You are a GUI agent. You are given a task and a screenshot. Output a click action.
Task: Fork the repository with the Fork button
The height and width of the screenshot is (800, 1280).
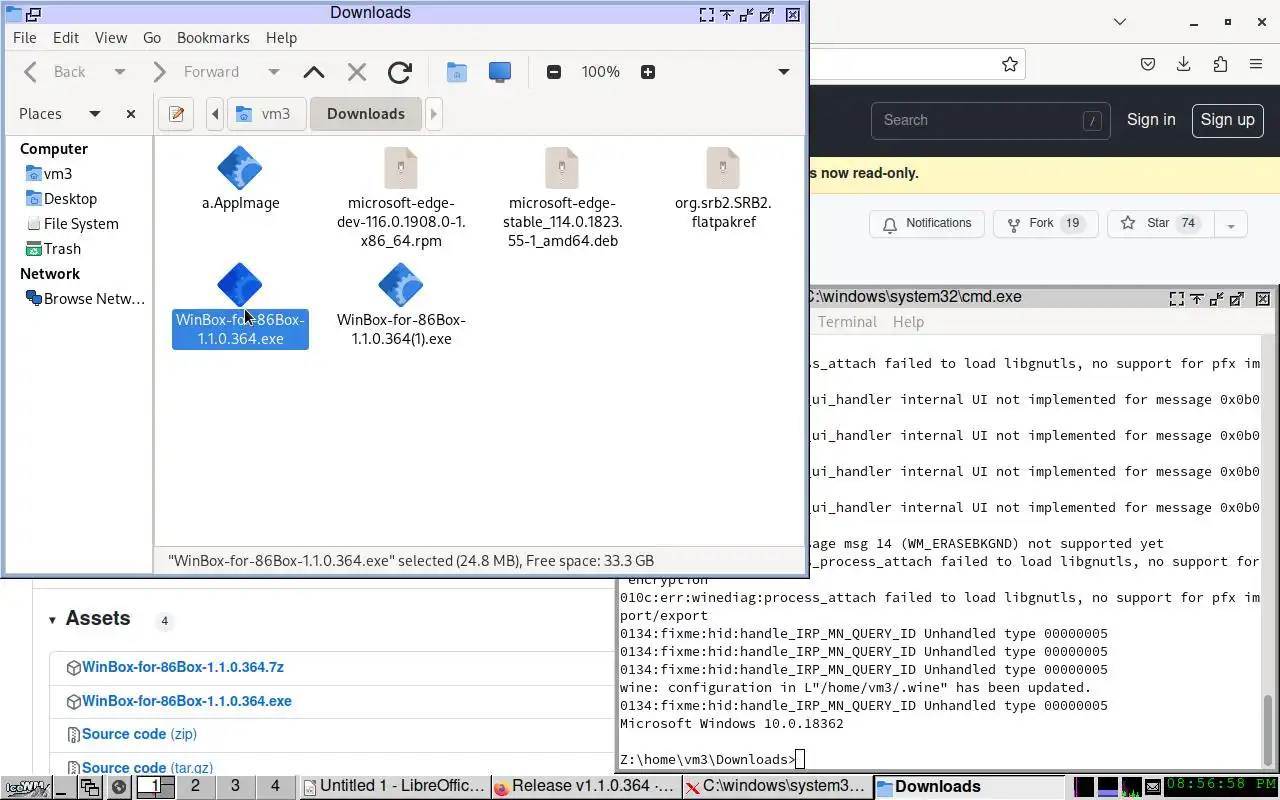click(x=1045, y=223)
